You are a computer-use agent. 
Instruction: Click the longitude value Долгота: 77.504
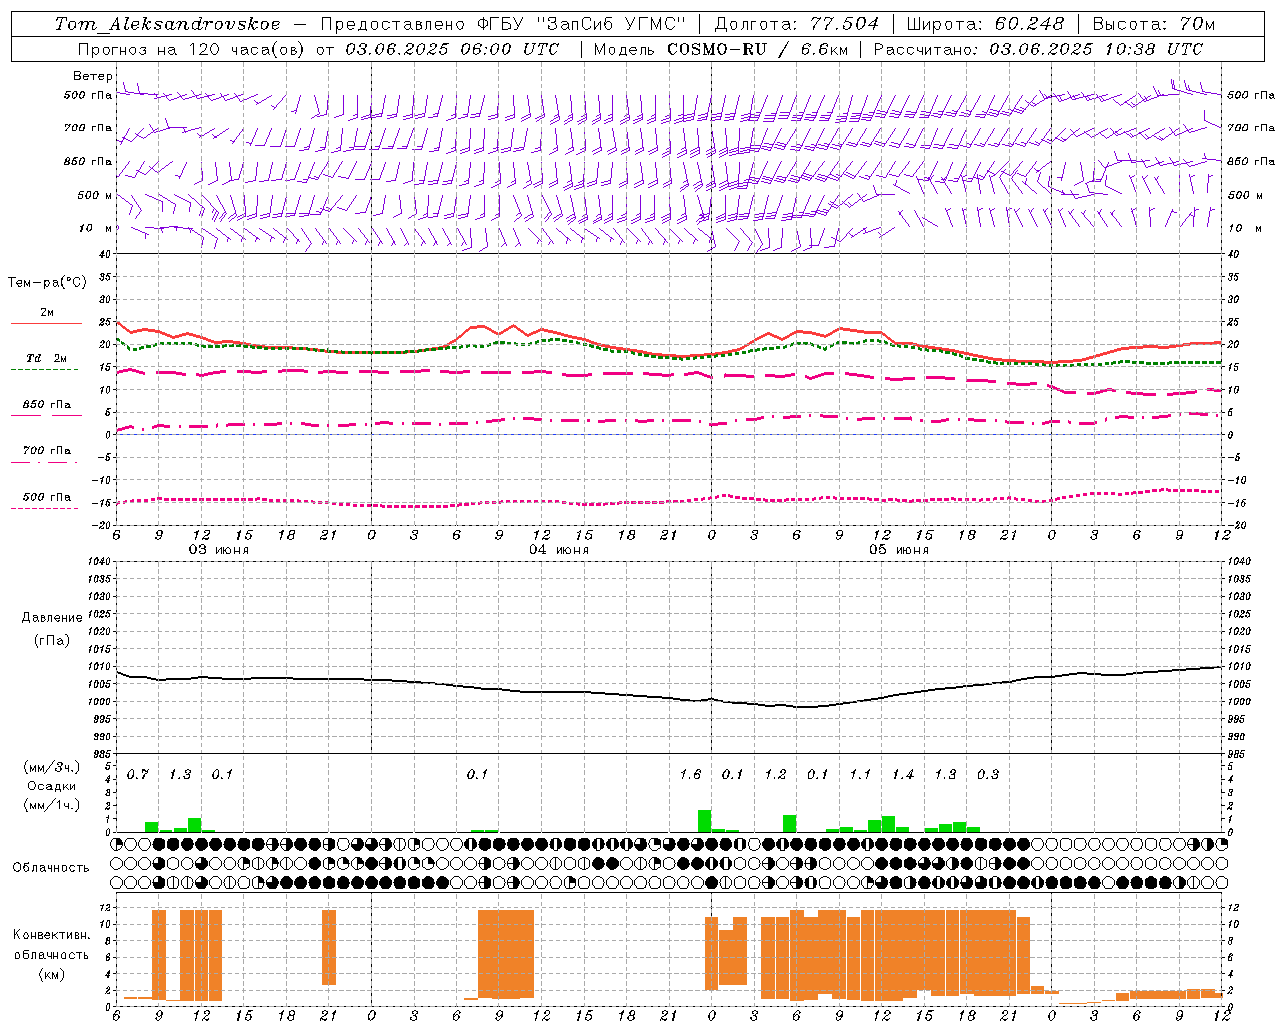(797, 24)
